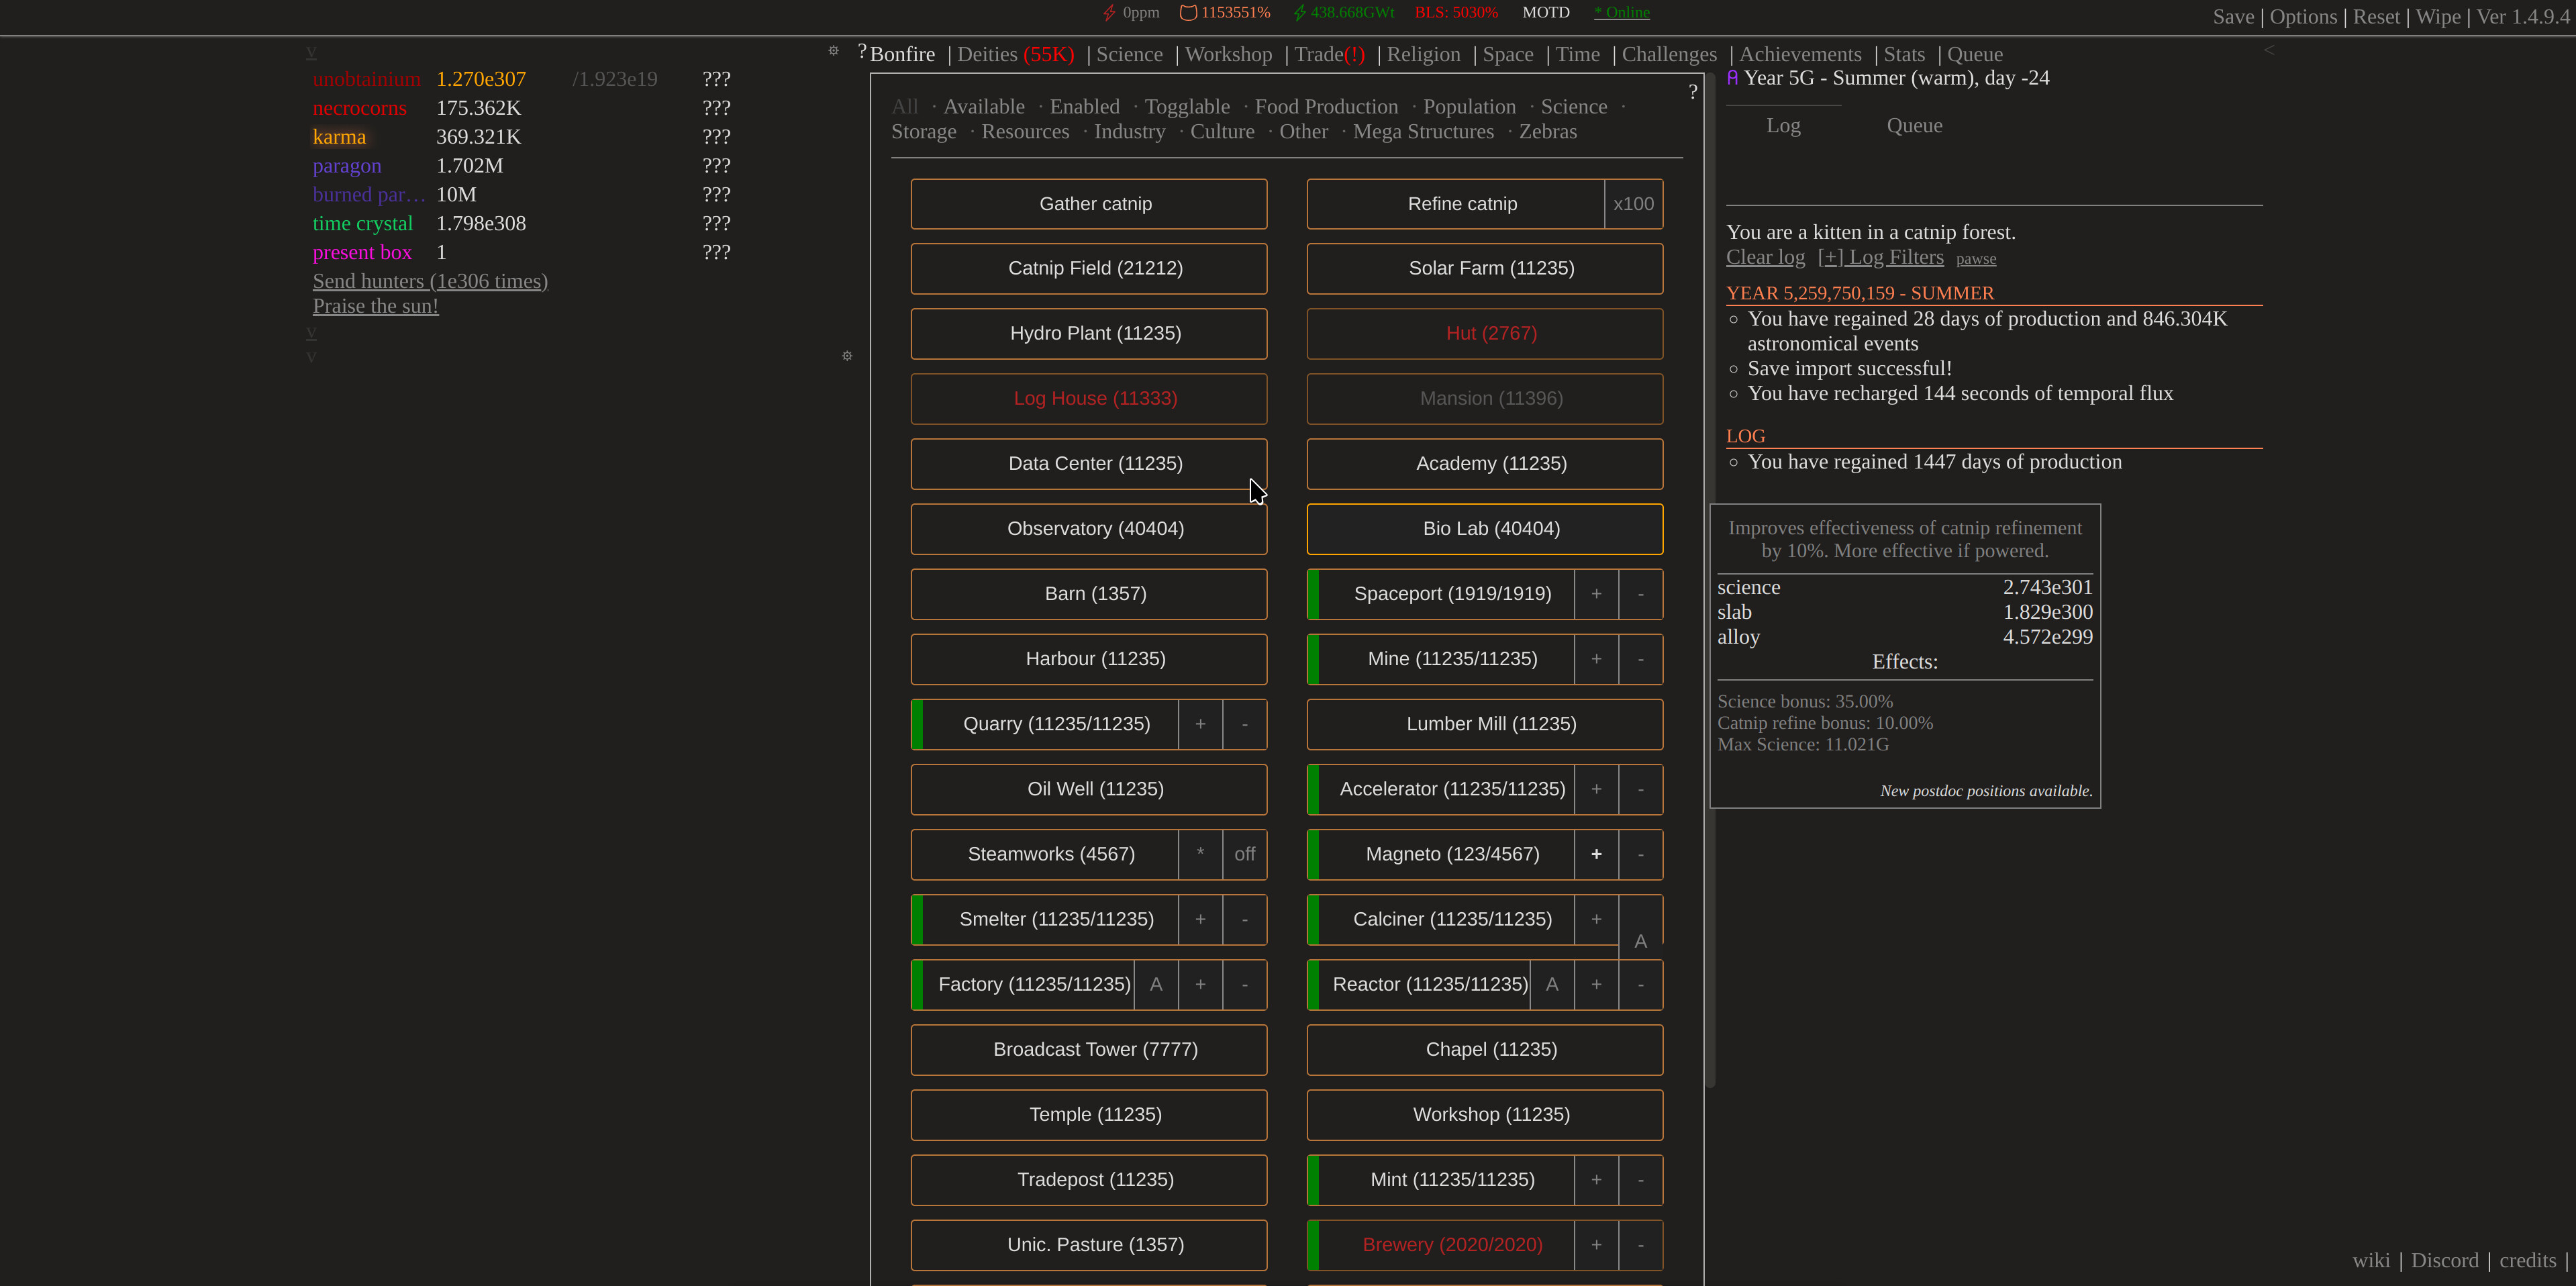Screen dimensions: 2576x1286
Task: Click the paw icon next to Year 5G
Action: coord(1733,77)
